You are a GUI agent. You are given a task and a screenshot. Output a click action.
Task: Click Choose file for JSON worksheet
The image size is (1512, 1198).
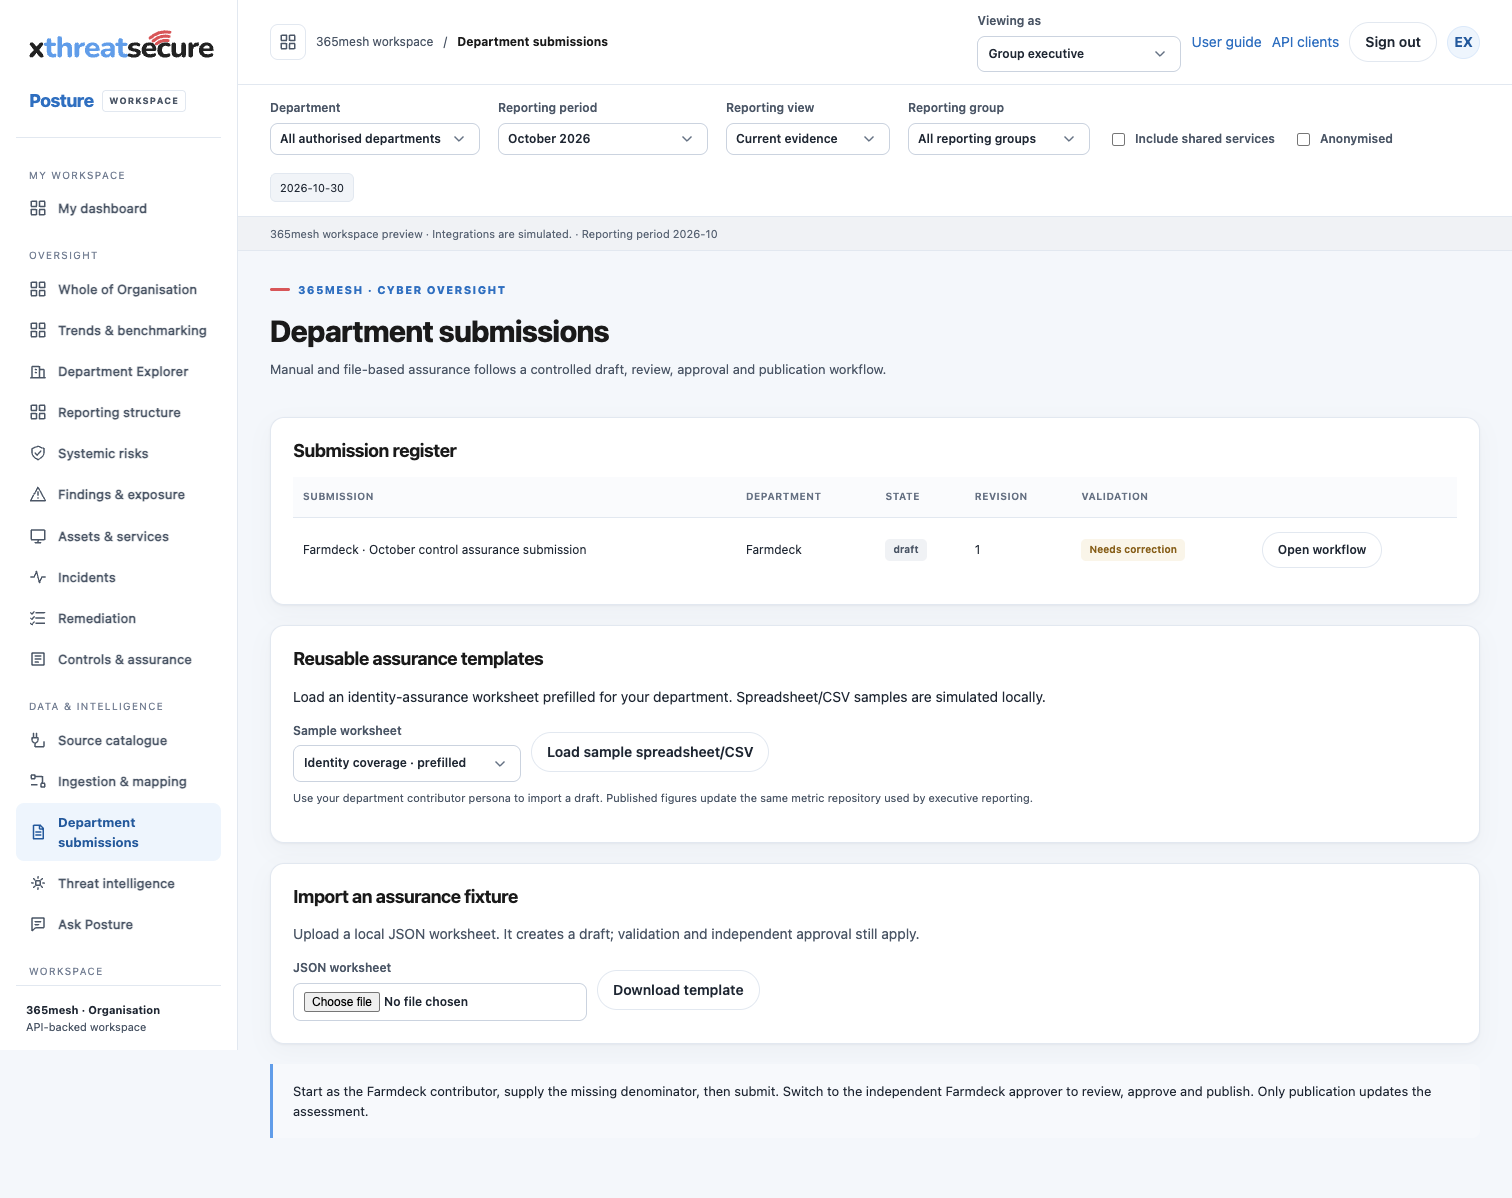[x=342, y=1002]
